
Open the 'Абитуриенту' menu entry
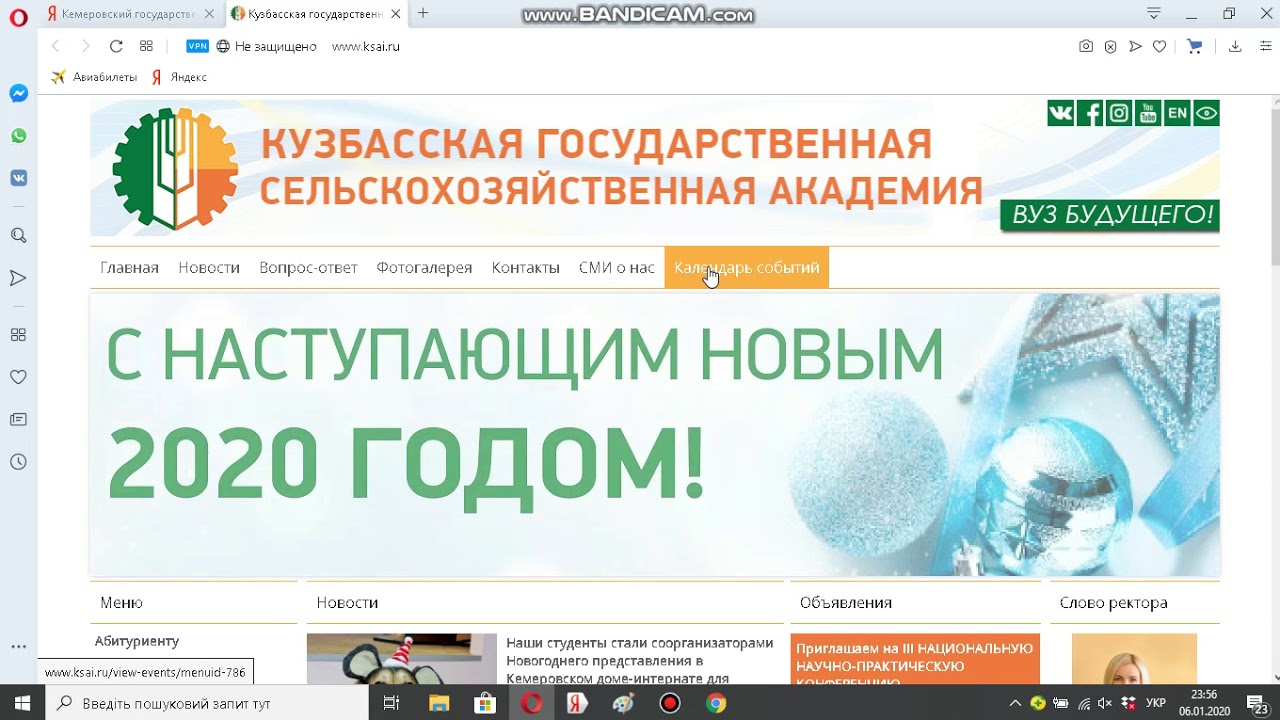click(x=137, y=641)
